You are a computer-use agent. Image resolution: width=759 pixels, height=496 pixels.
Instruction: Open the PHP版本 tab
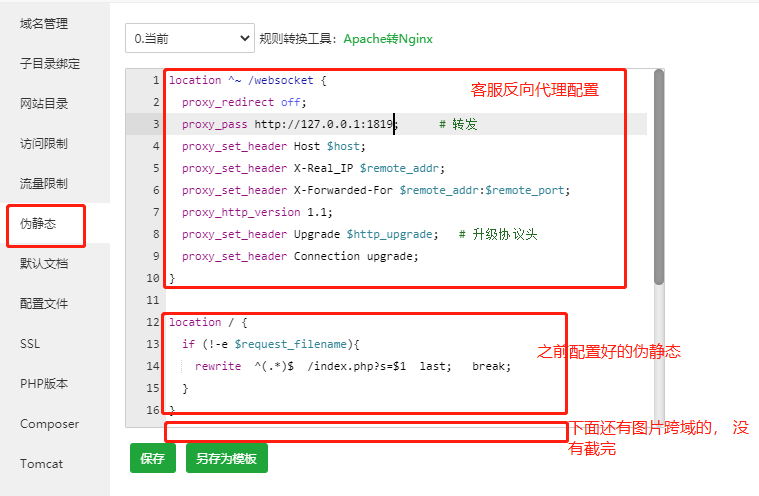coord(44,384)
